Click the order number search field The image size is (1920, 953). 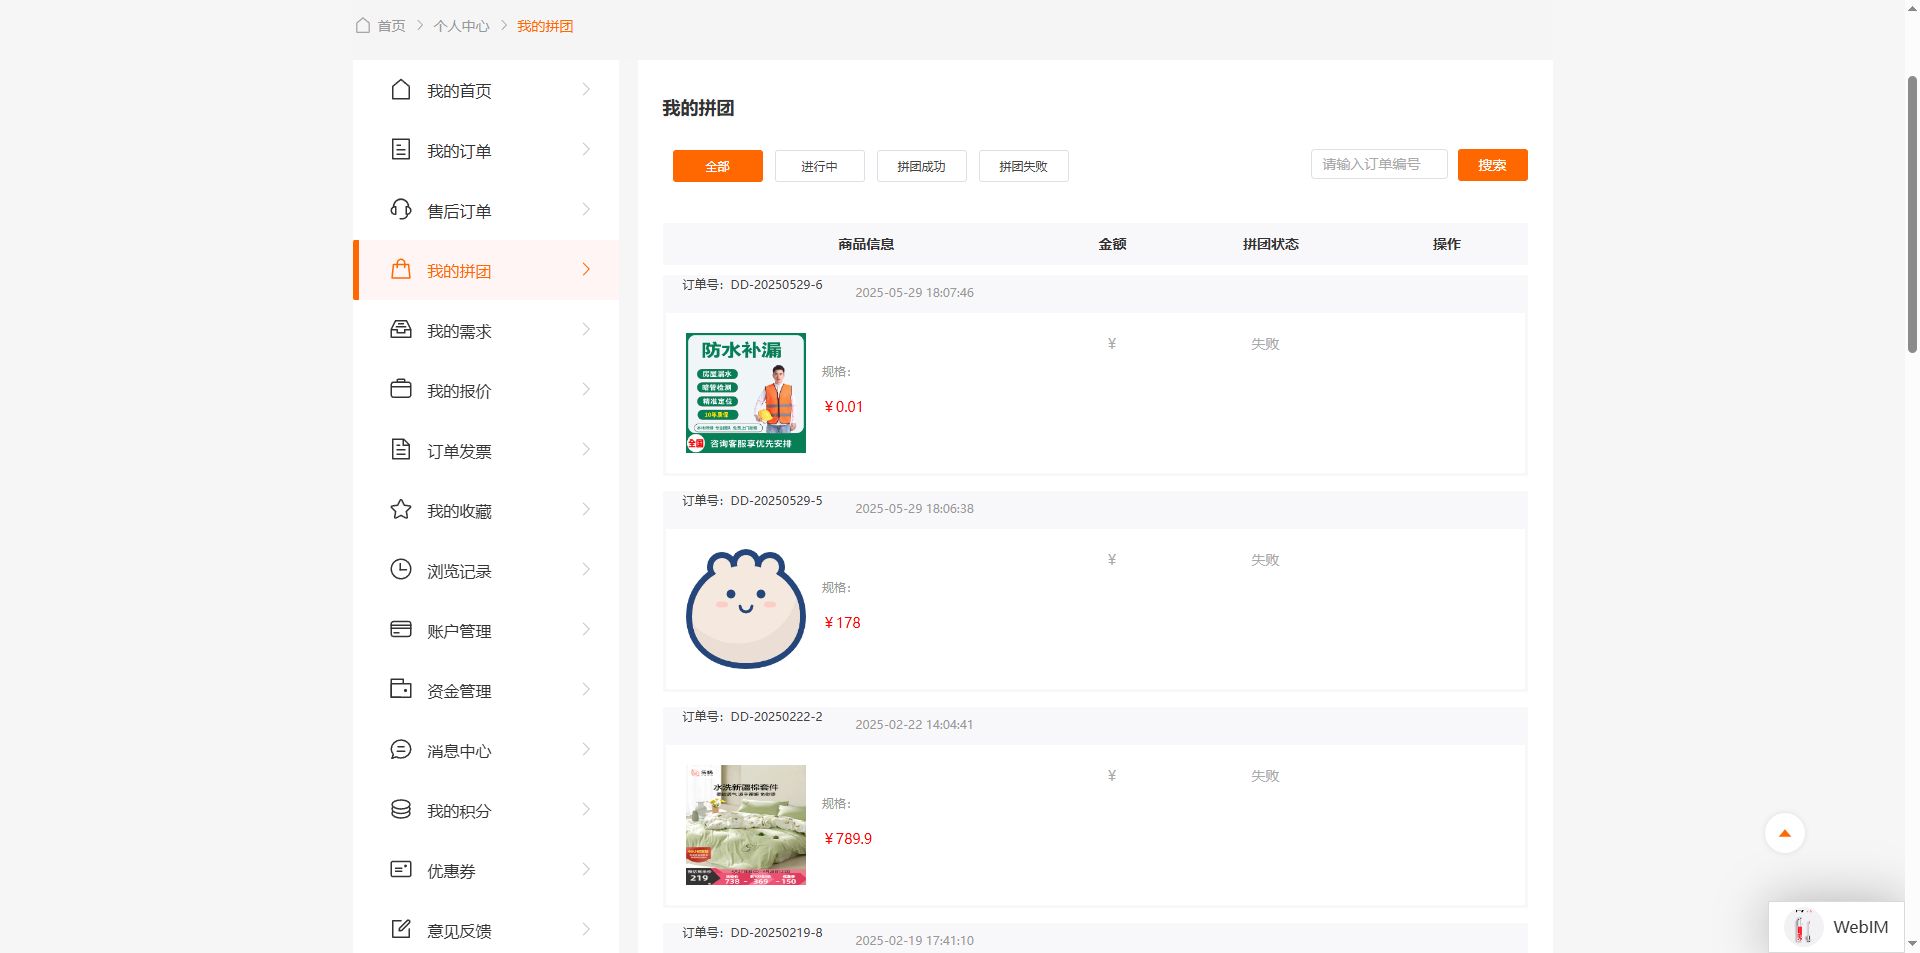coord(1378,164)
